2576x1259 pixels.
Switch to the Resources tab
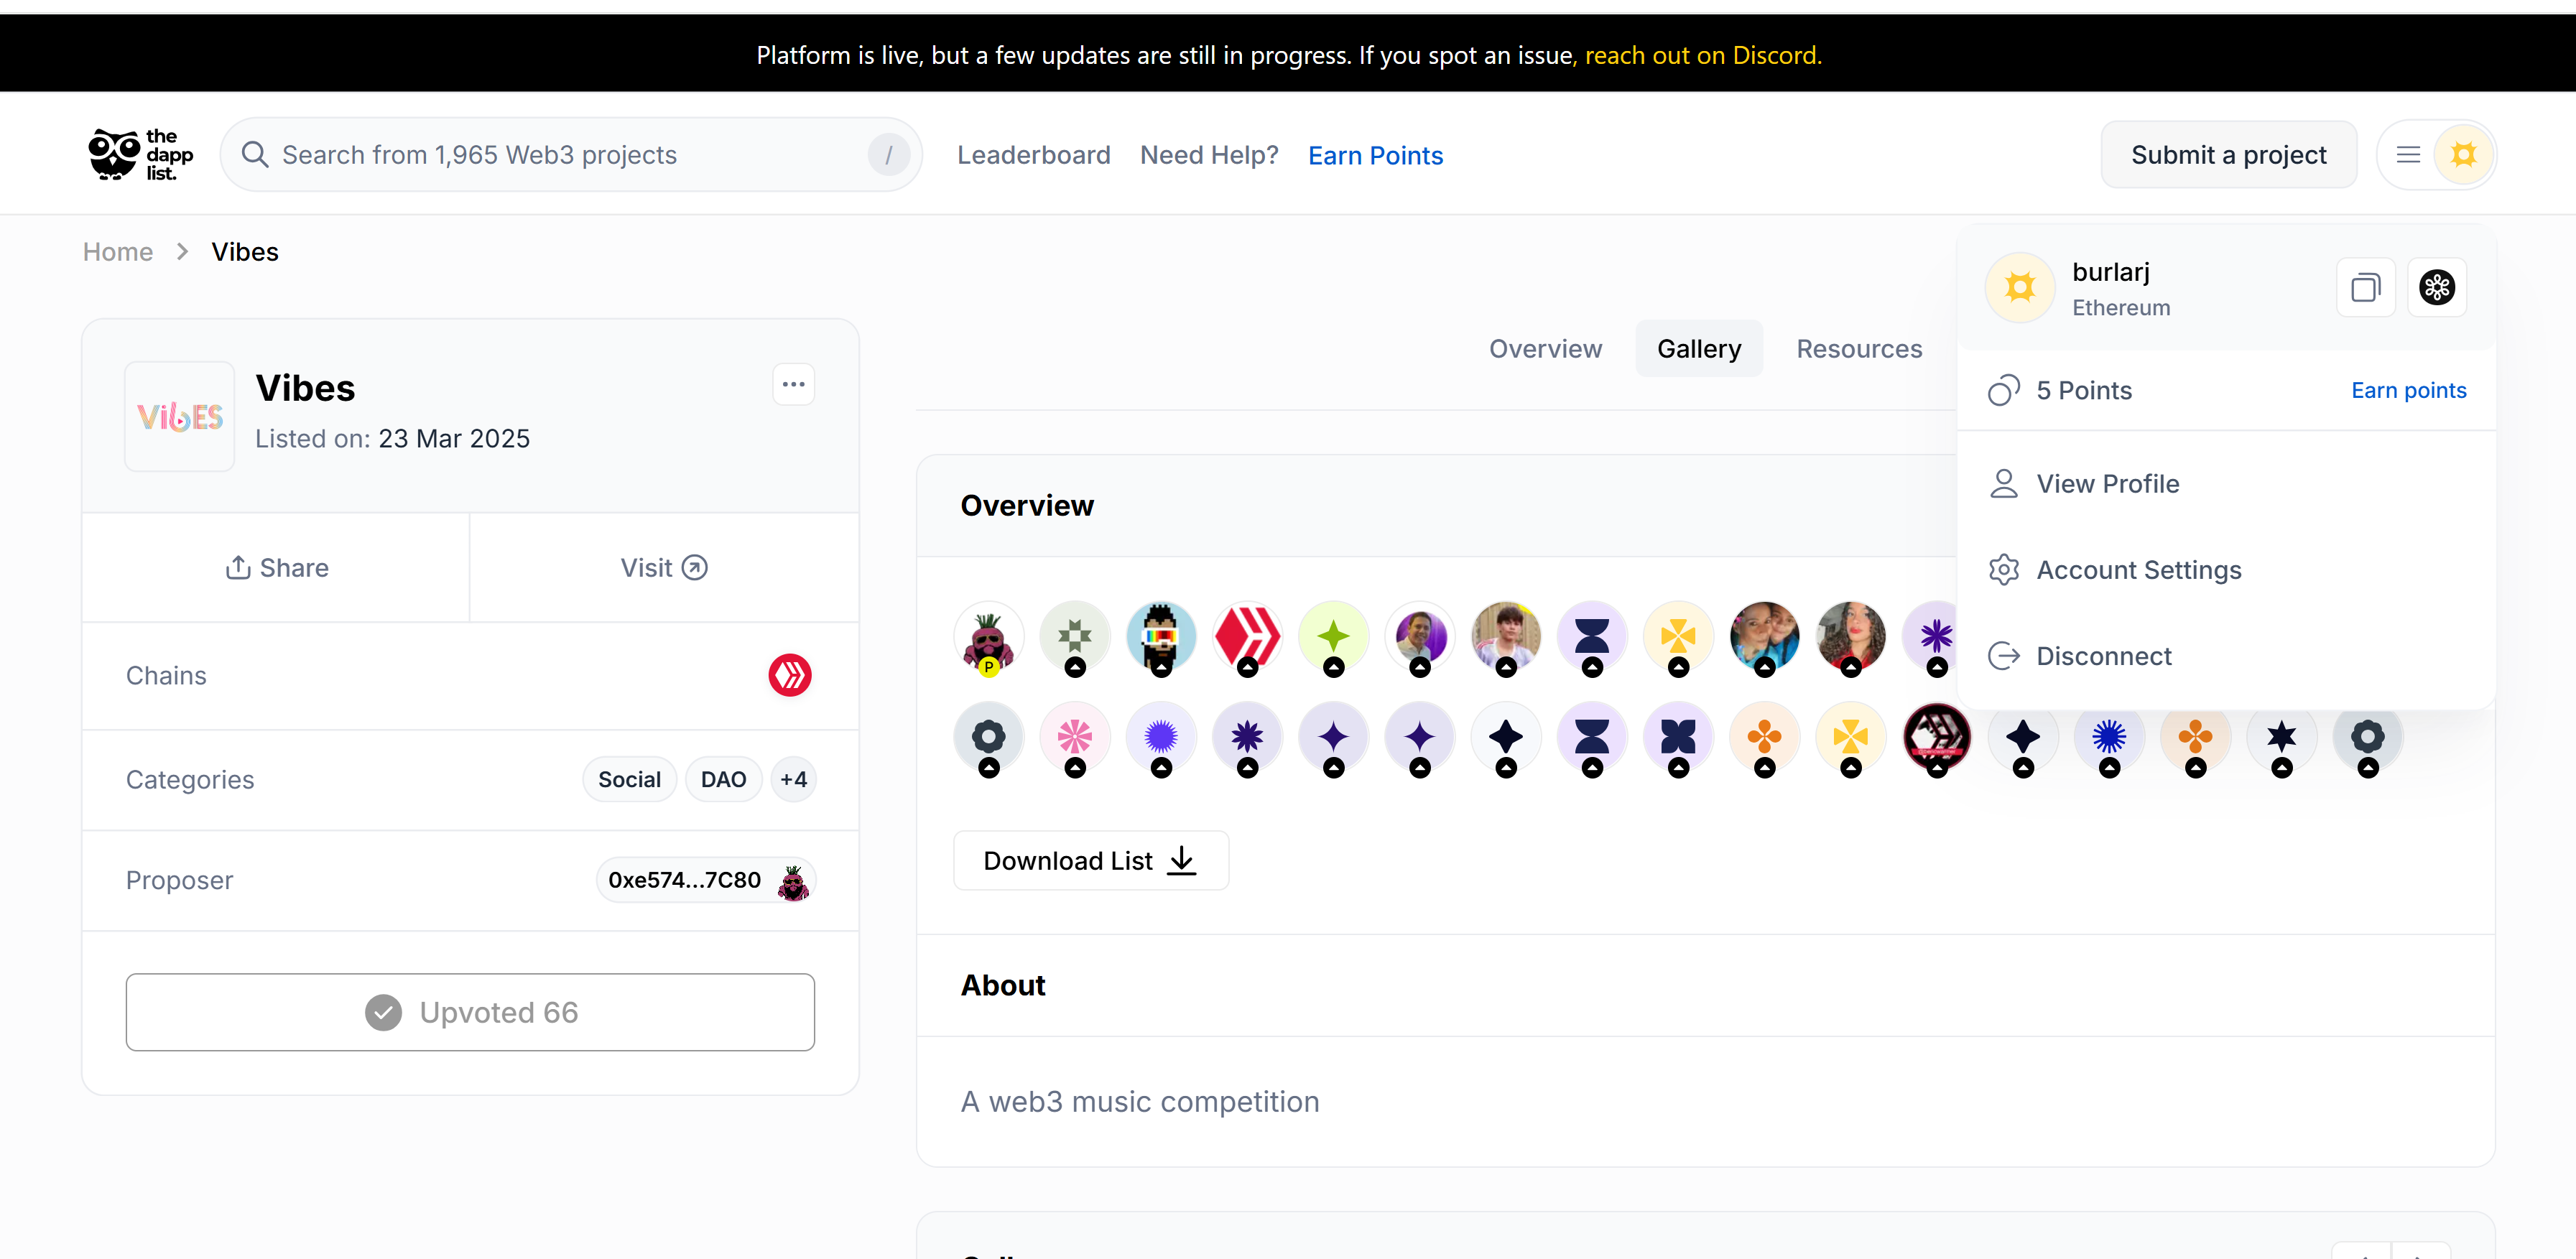point(1859,349)
